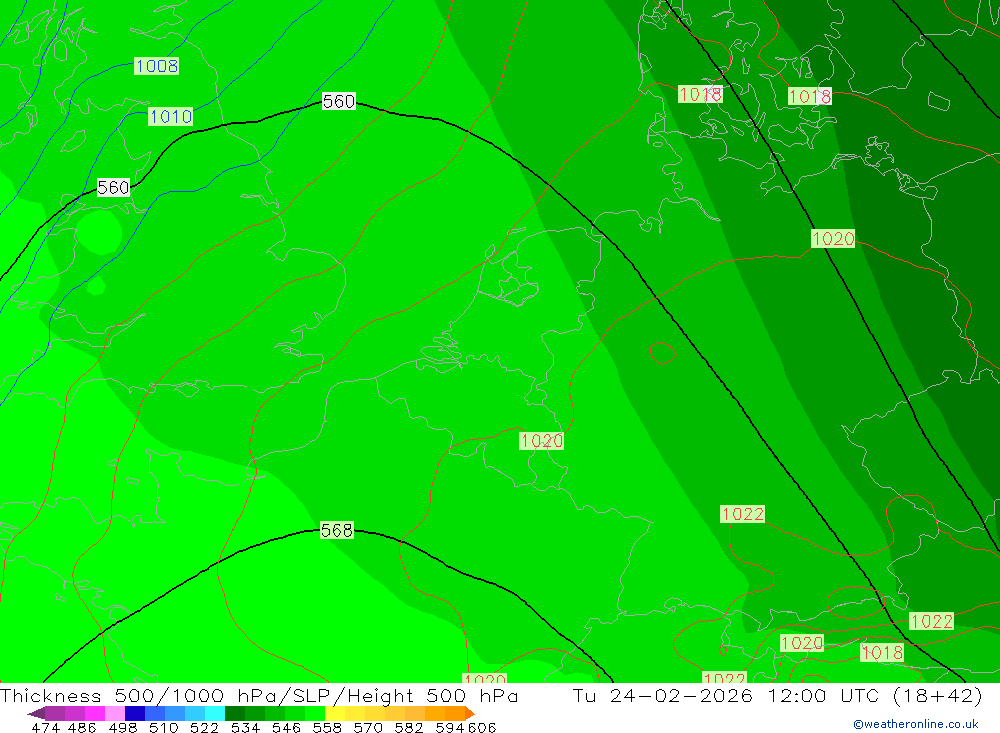Viewport: 1000px width, 733px height.
Task: Click the 1022 label above the Alps region
Action: [742, 514]
